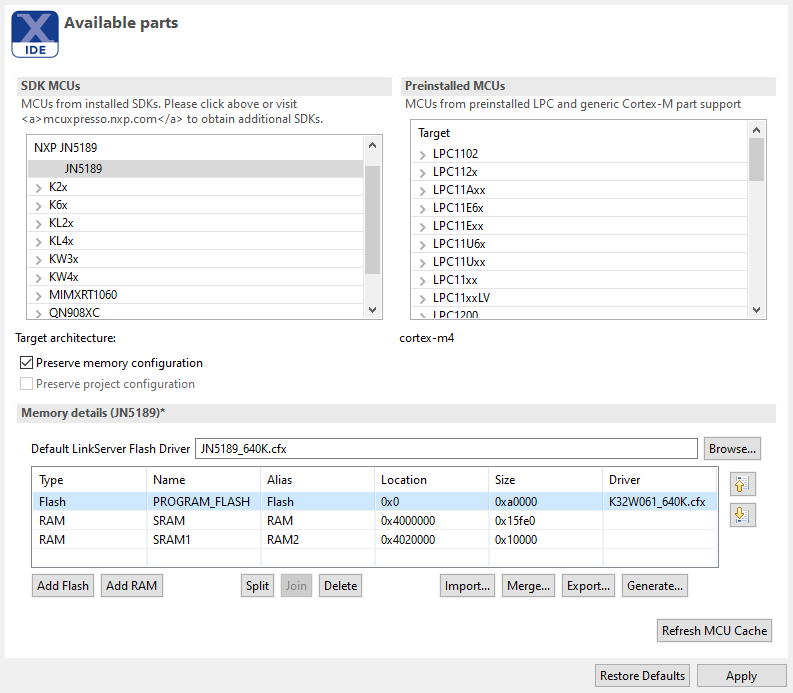Click SDK MCUs list scrollbar thumb
The width and height of the screenshot is (793, 693).
click(372, 220)
